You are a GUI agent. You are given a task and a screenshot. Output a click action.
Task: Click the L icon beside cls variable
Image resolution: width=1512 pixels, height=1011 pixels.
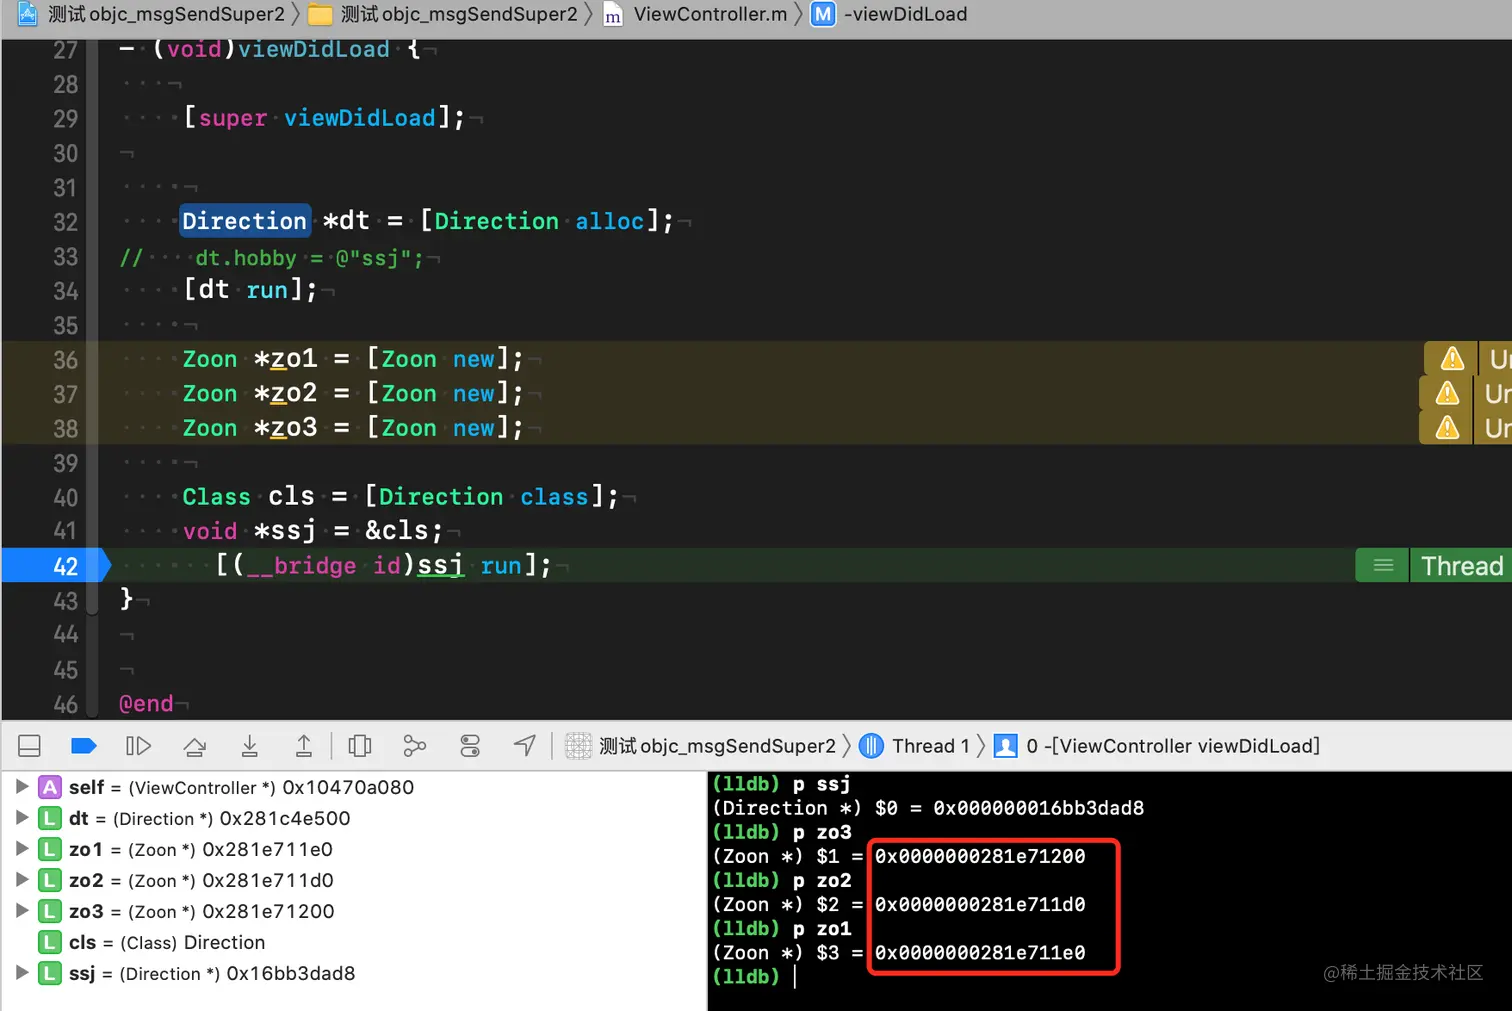50,942
